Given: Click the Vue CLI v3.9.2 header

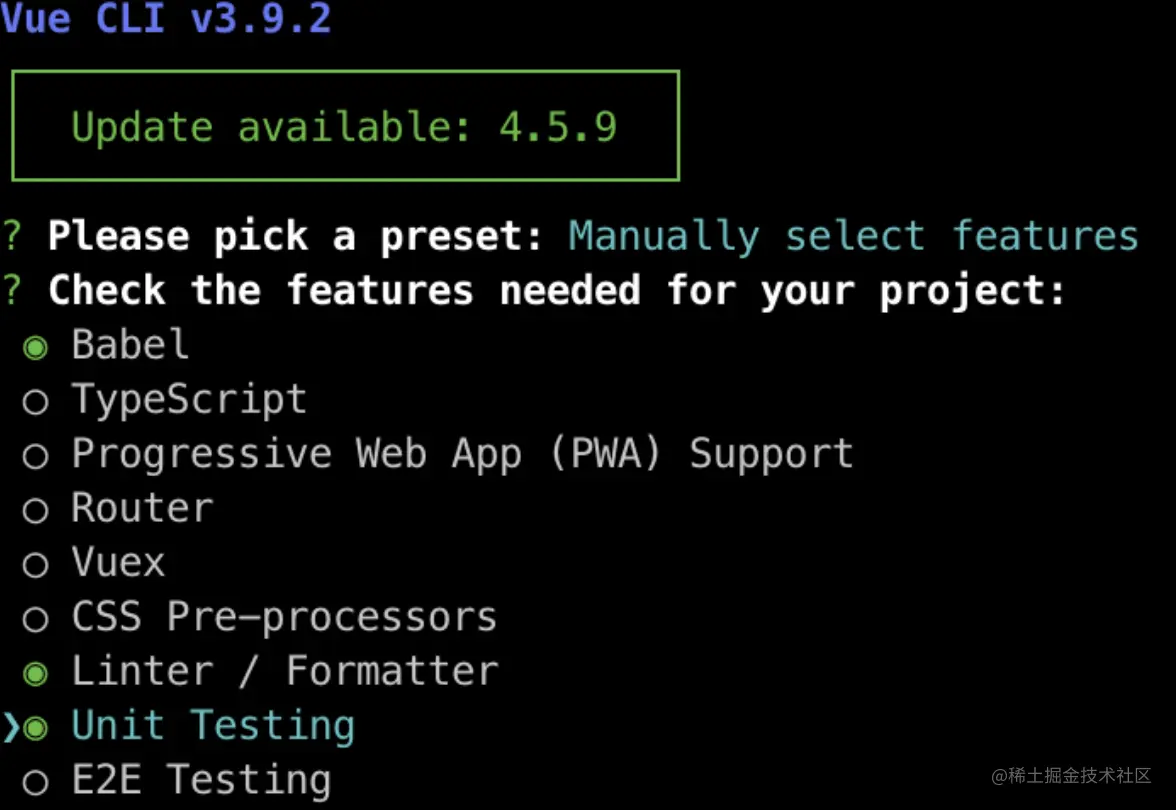Looking at the screenshot, I should pos(166,18).
